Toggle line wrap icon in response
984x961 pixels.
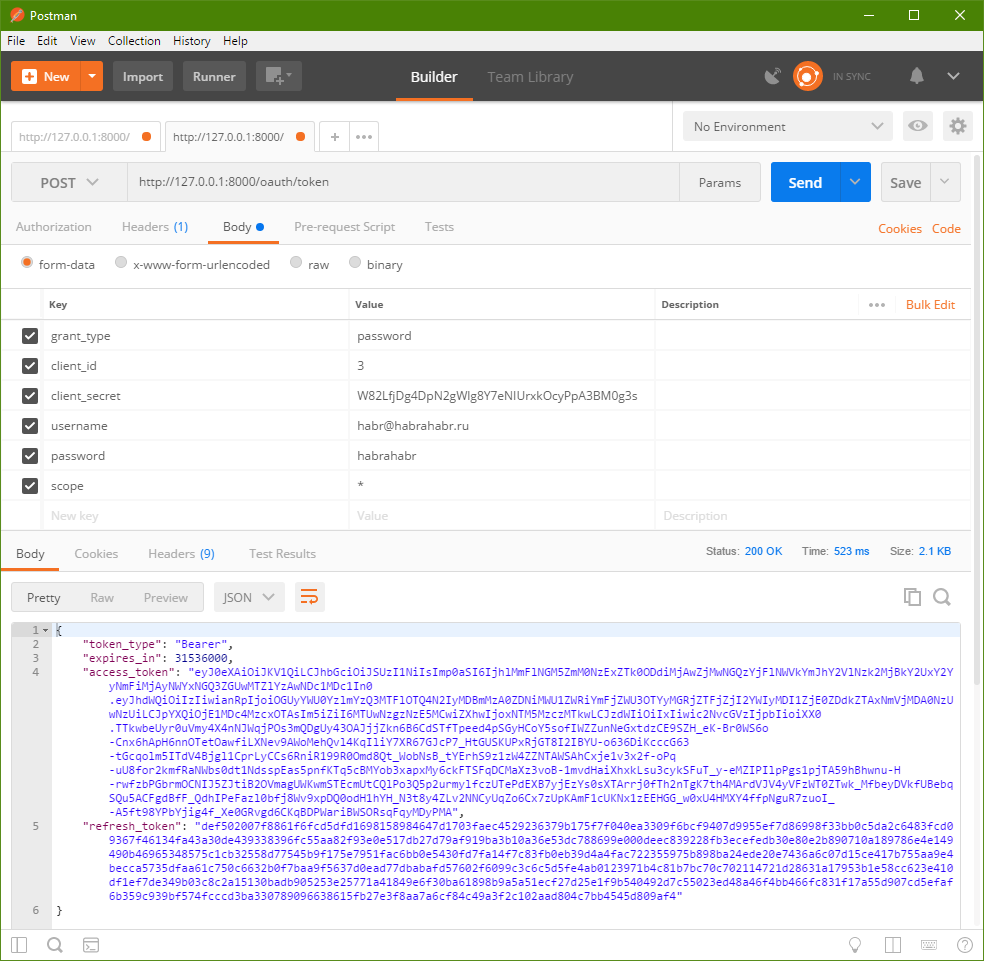(x=309, y=597)
